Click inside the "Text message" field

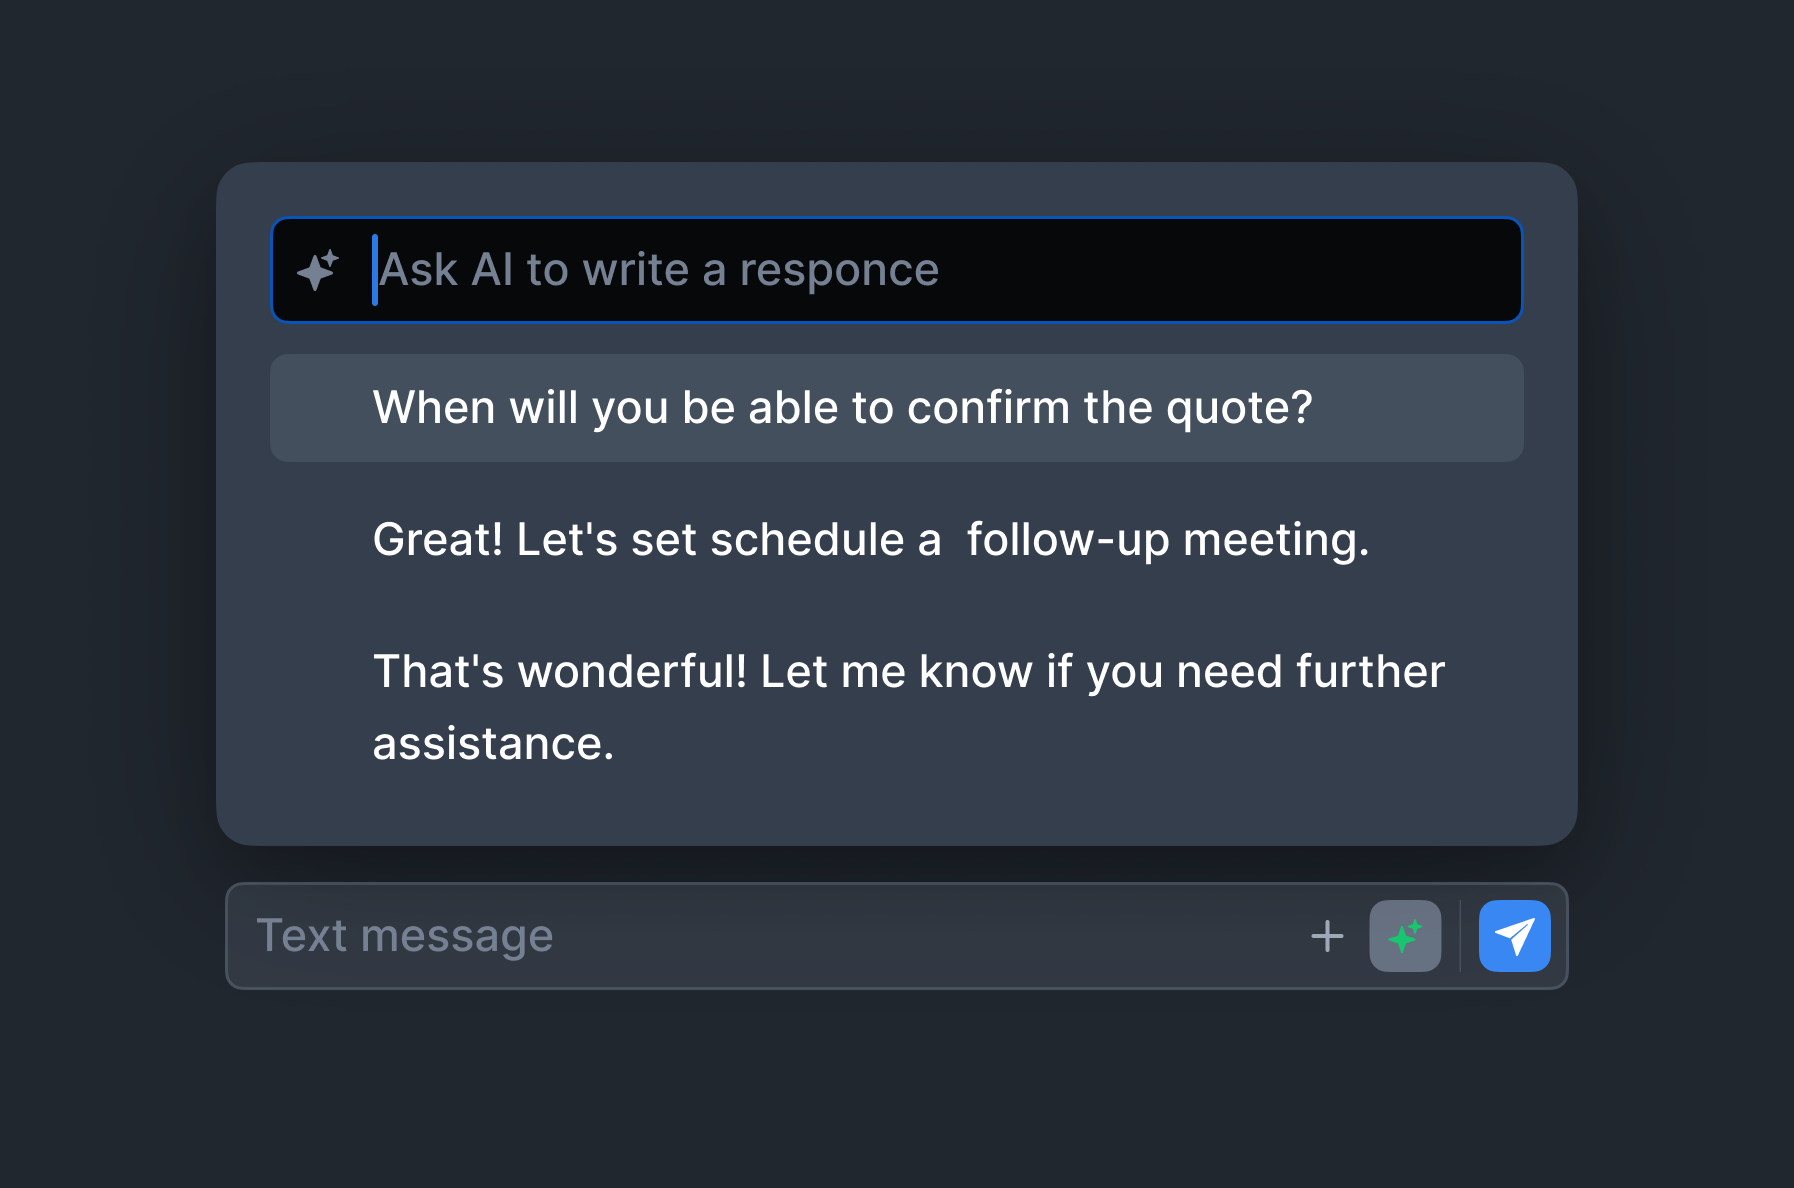pyautogui.click(x=700, y=936)
